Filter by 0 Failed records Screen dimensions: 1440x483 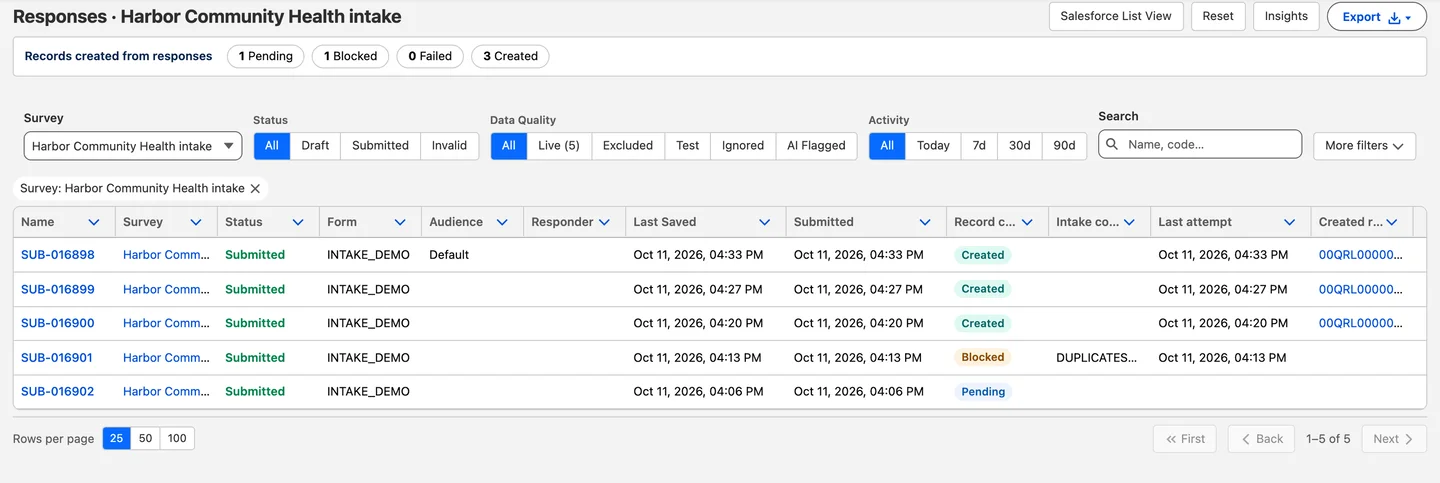(x=430, y=56)
